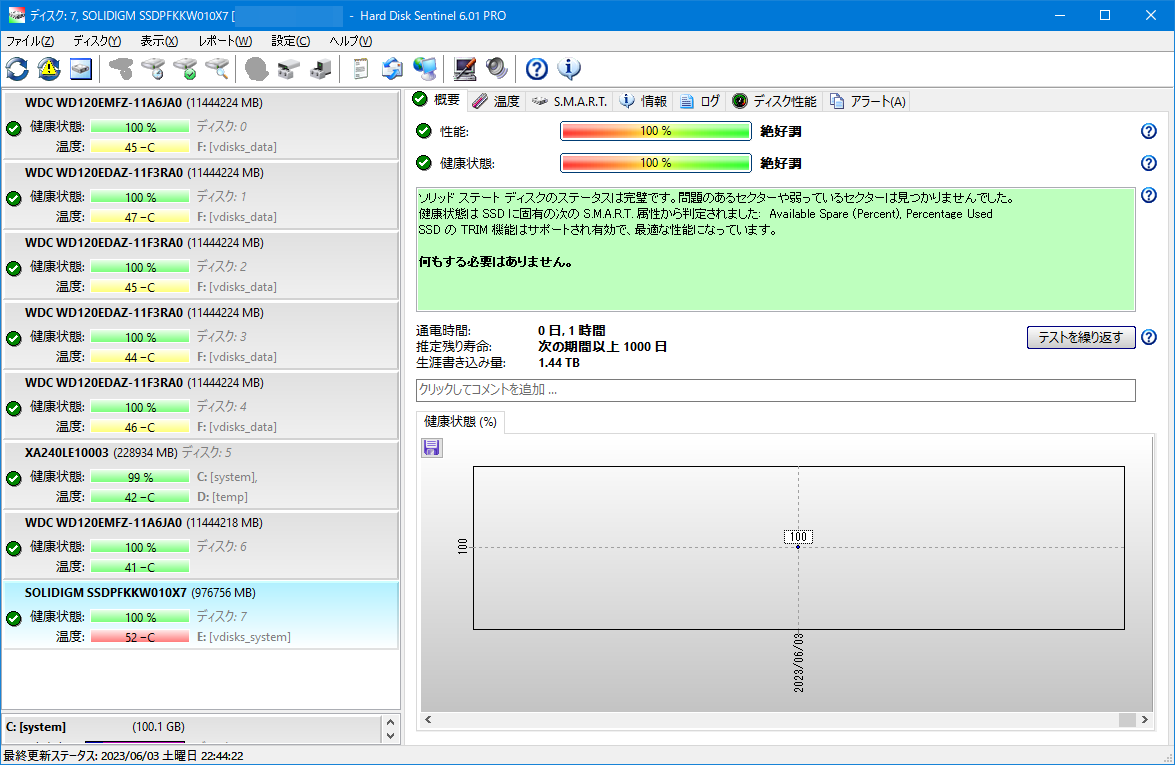Viewport: 1175px width, 765px height.
Task: Click the help icon beside the green description box
Action: 1148,195
